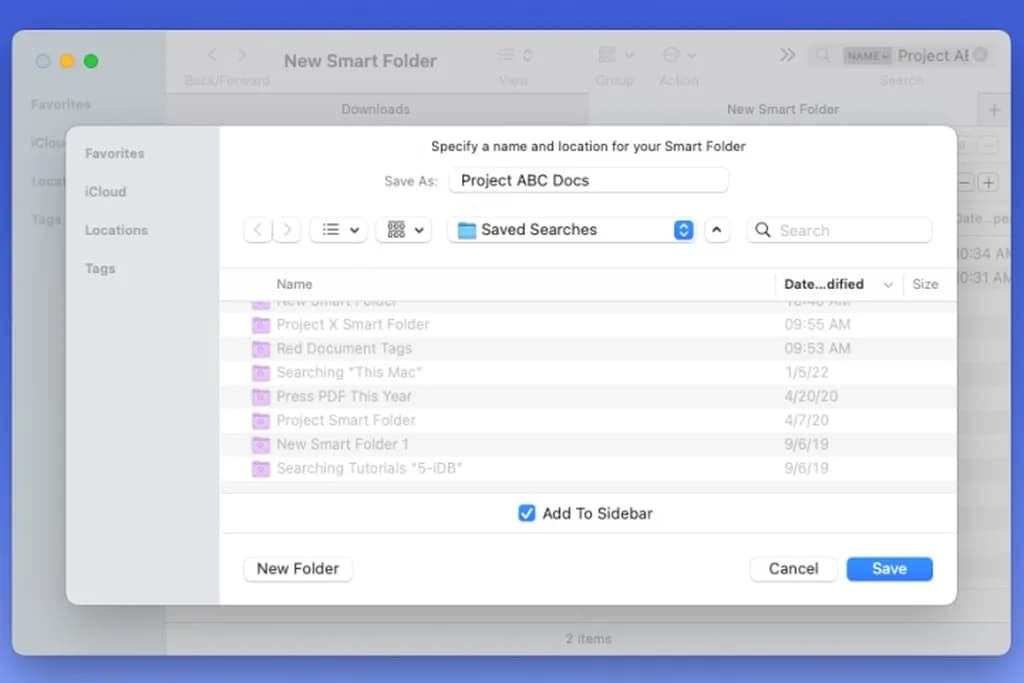Click the New Smart Folder 1 icon
This screenshot has width=1024, height=683.
261,445
